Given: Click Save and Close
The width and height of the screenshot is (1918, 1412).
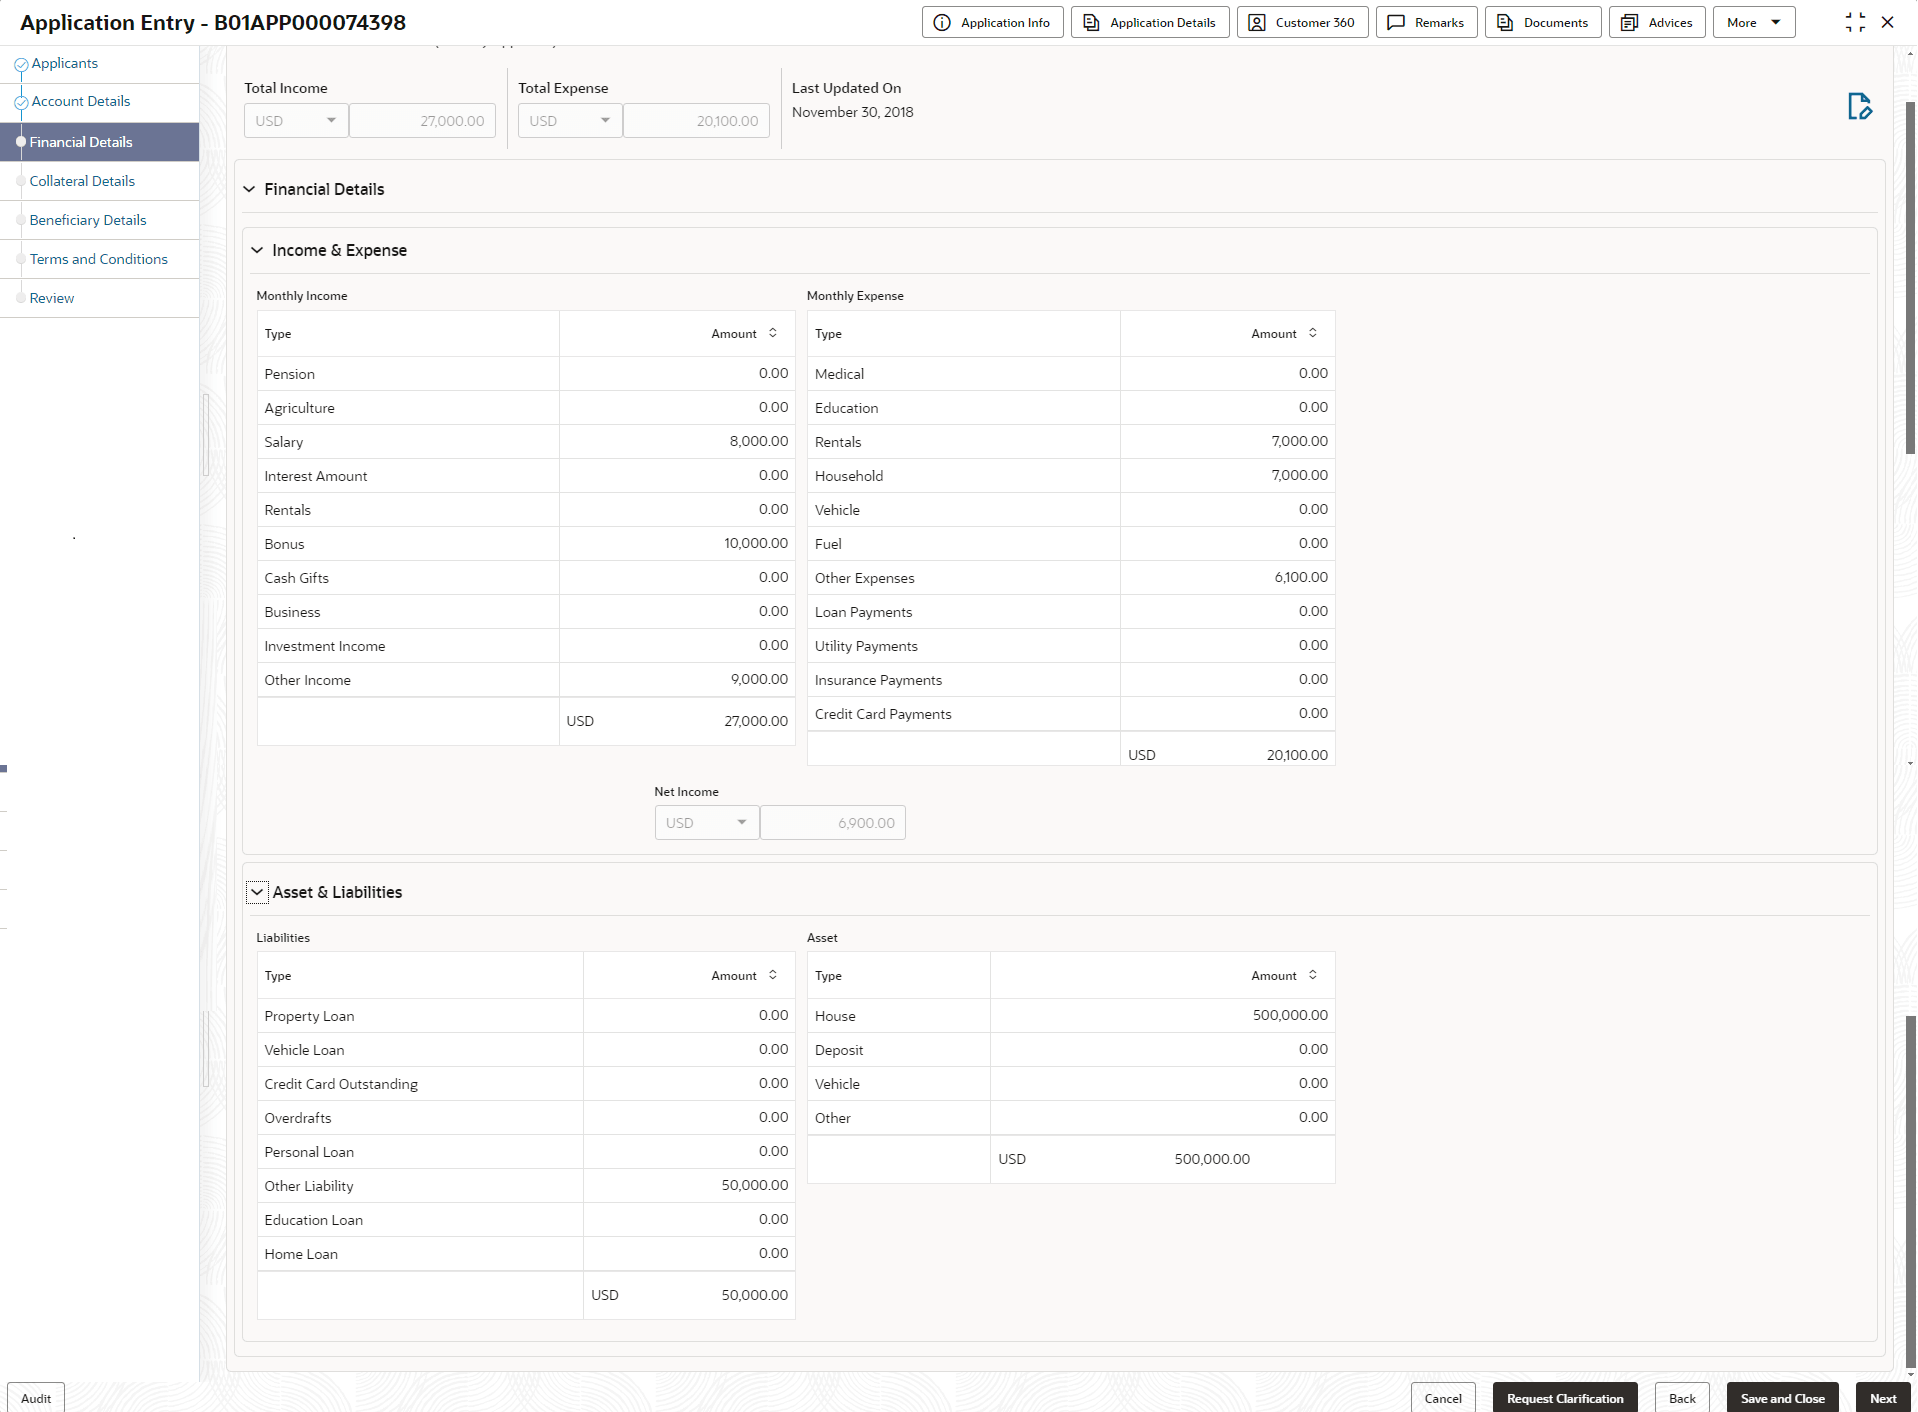Looking at the screenshot, I should tap(1782, 1398).
